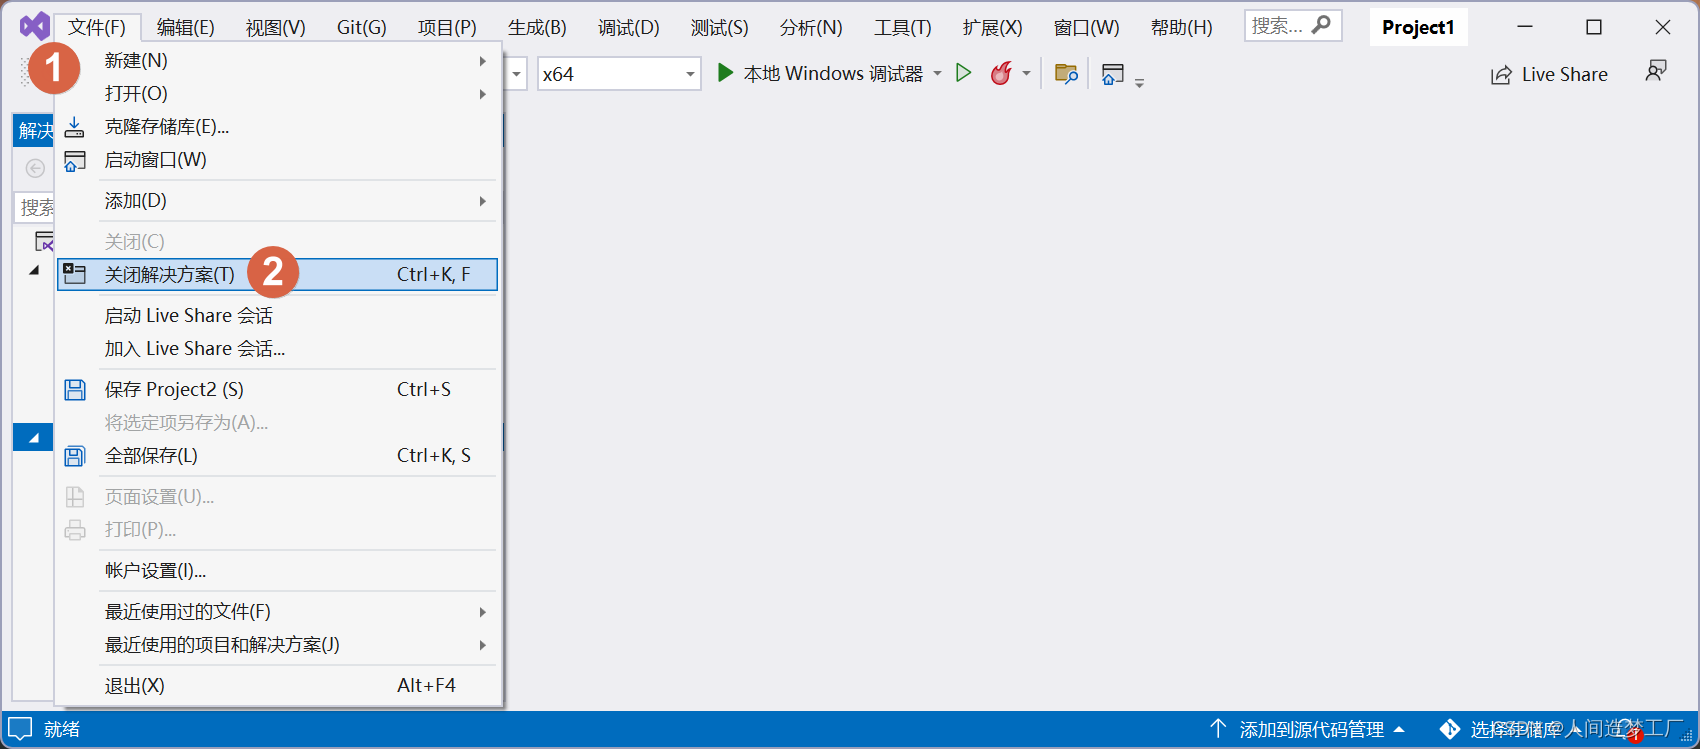
Task: Start 本地 Windows 调试器
Action: tap(820, 74)
